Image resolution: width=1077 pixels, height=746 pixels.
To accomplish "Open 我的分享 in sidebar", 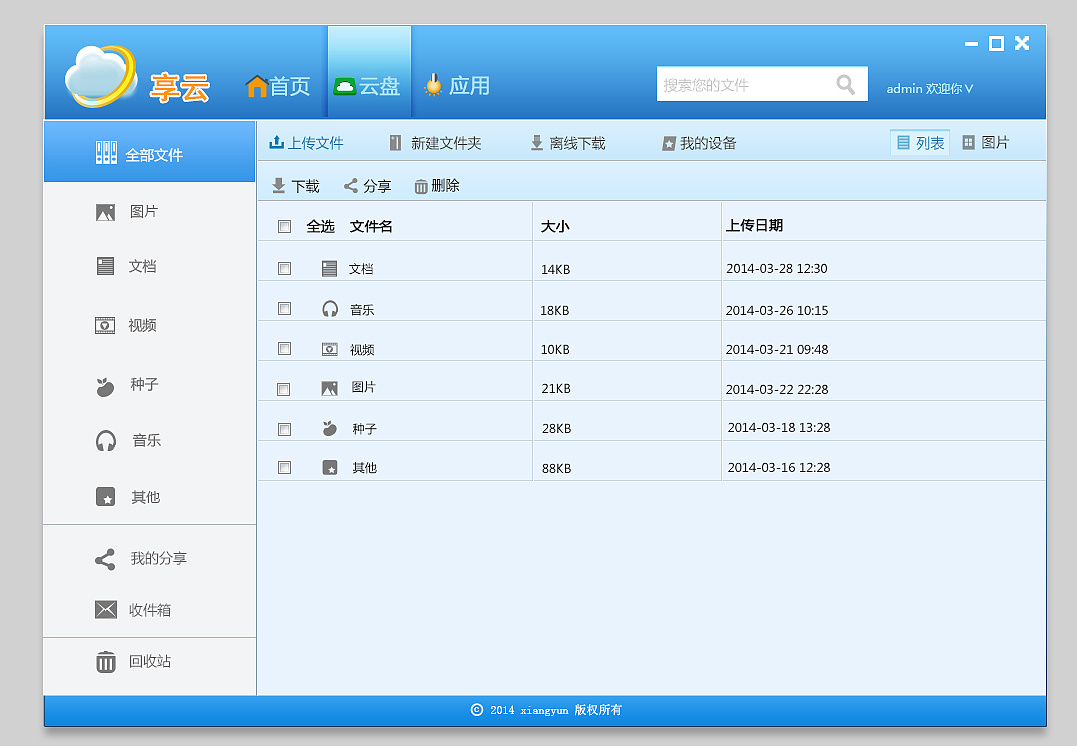I will pyautogui.click(x=141, y=558).
